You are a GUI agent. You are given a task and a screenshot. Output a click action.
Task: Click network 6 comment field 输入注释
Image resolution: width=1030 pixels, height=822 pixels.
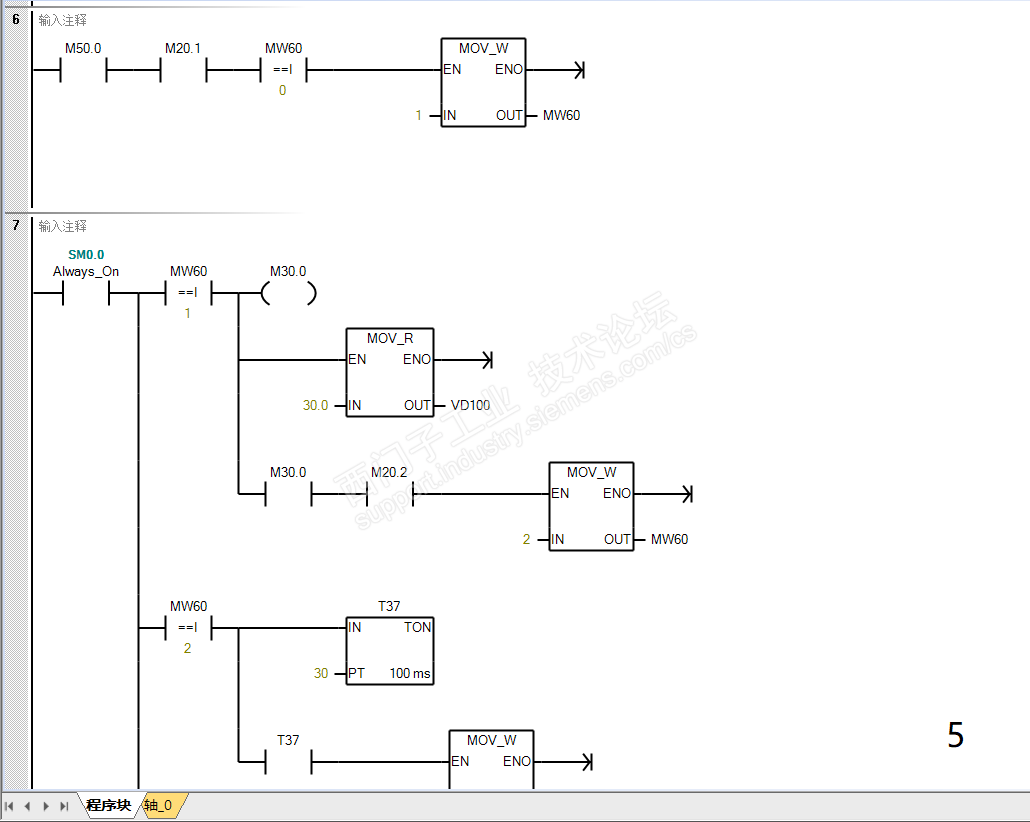point(62,20)
